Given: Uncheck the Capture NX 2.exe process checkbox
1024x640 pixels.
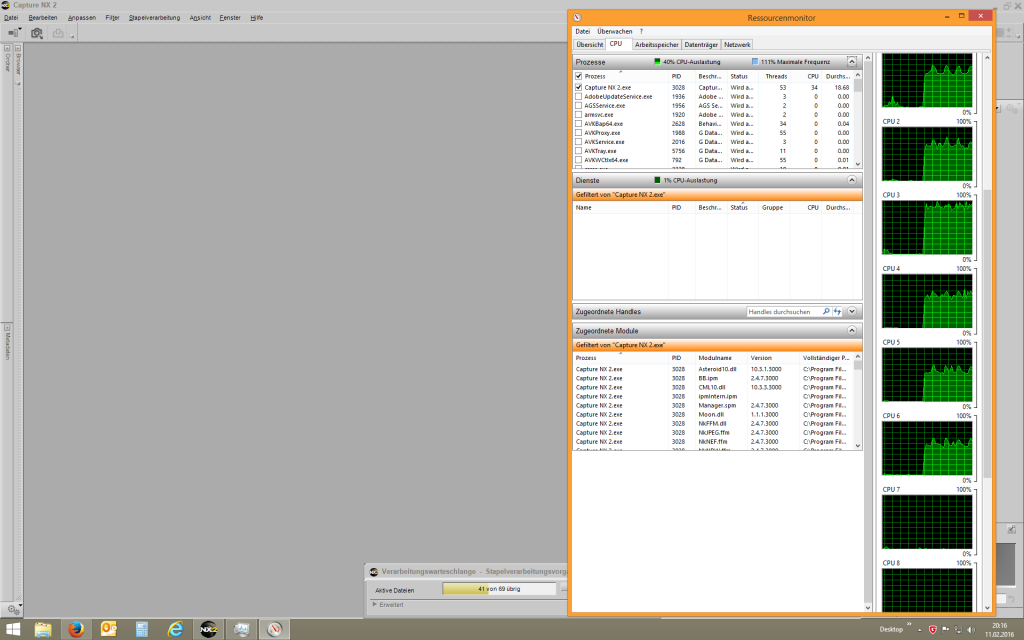Looking at the screenshot, I should tap(579, 87).
